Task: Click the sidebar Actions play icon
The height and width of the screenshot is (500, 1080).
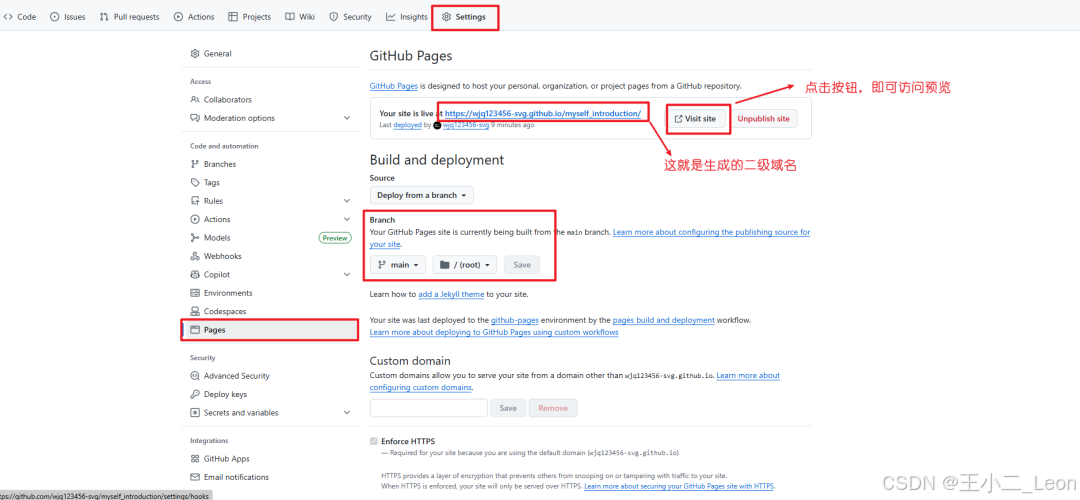Action: pyautogui.click(x=195, y=219)
